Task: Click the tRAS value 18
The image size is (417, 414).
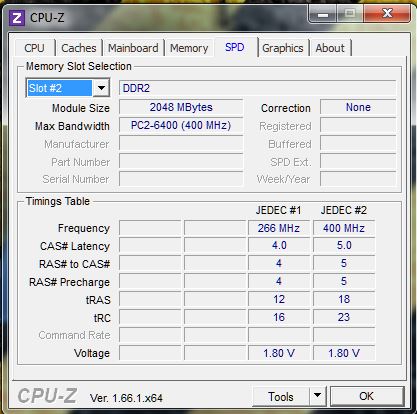Action: point(344,299)
